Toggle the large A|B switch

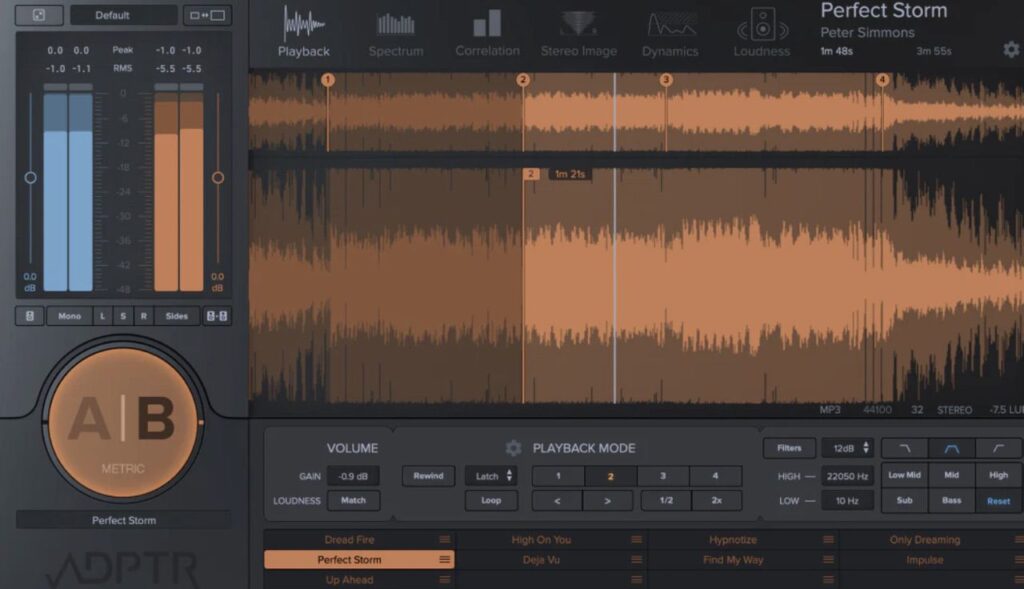point(122,420)
